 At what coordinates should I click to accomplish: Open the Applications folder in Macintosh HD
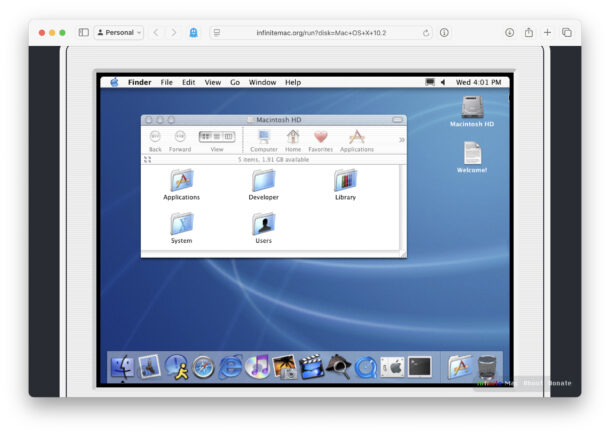coord(181,181)
